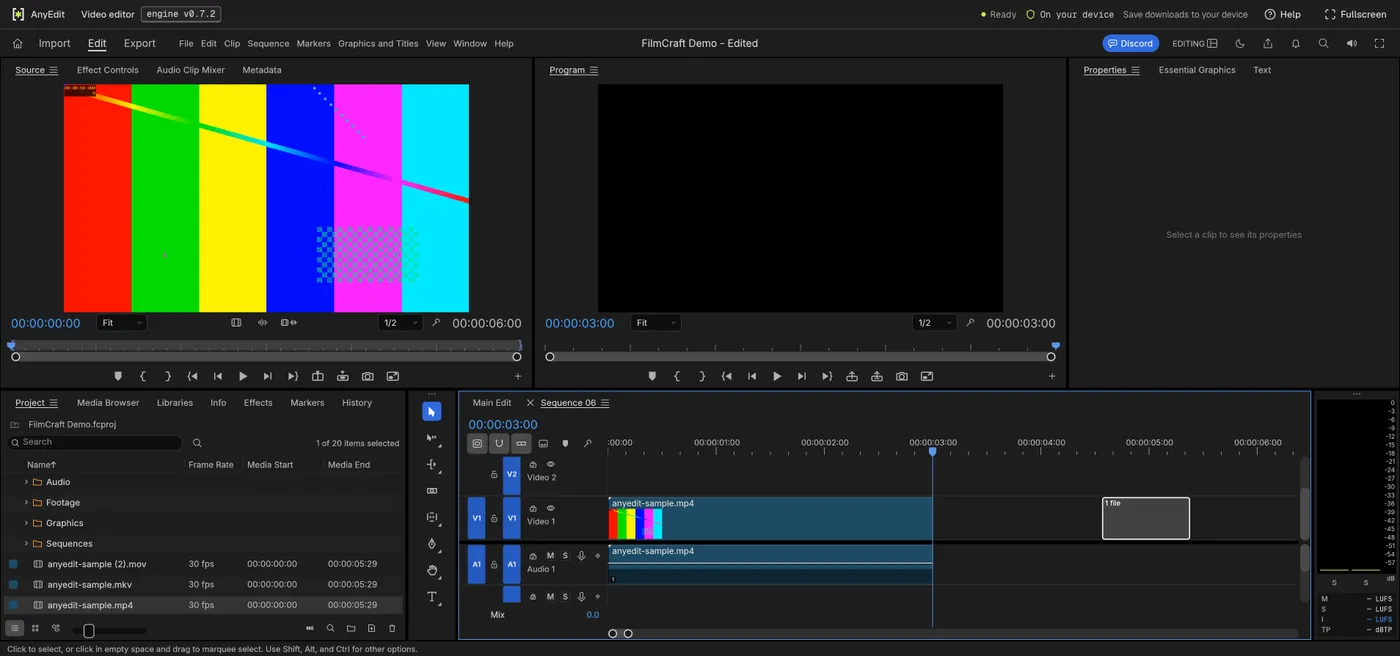Image resolution: width=1400 pixels, height=656 pixels.
Task: Click Lift button in Program monitor
Action: [x=852, y=376]
